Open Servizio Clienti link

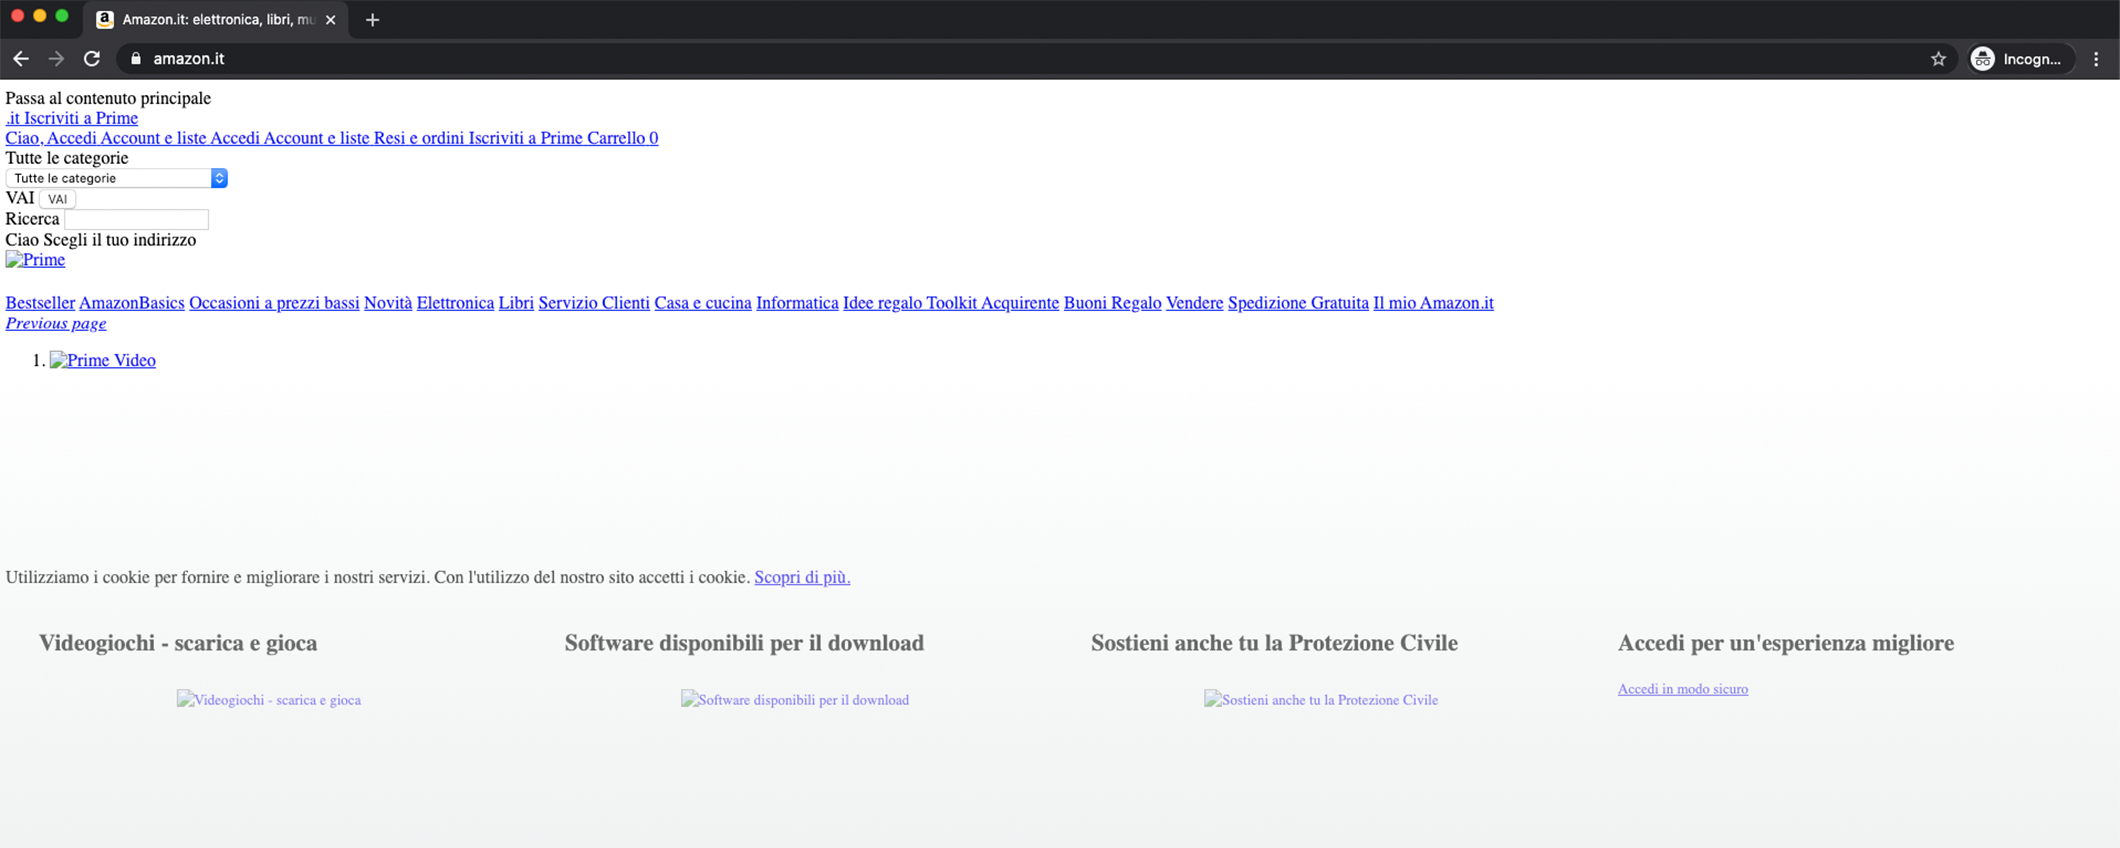594,303
